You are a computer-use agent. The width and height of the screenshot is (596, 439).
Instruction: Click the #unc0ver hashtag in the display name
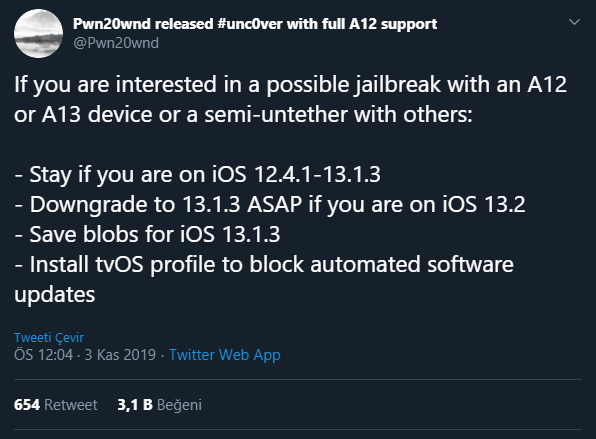[250, 24]
